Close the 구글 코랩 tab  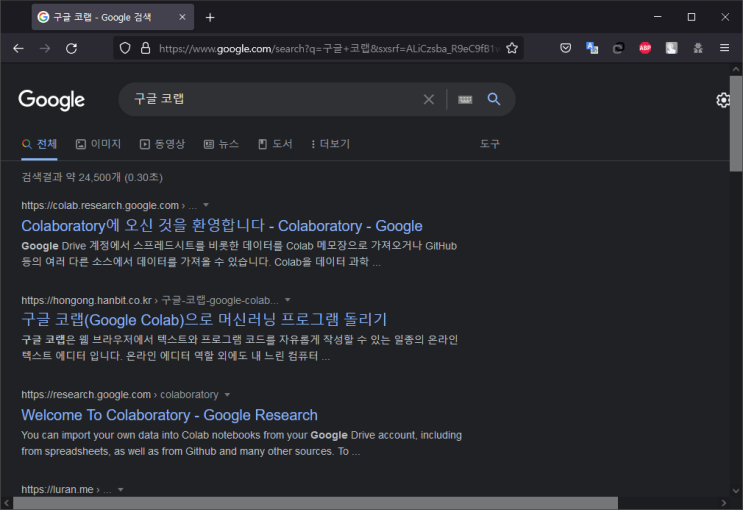(x=182, y=17)
